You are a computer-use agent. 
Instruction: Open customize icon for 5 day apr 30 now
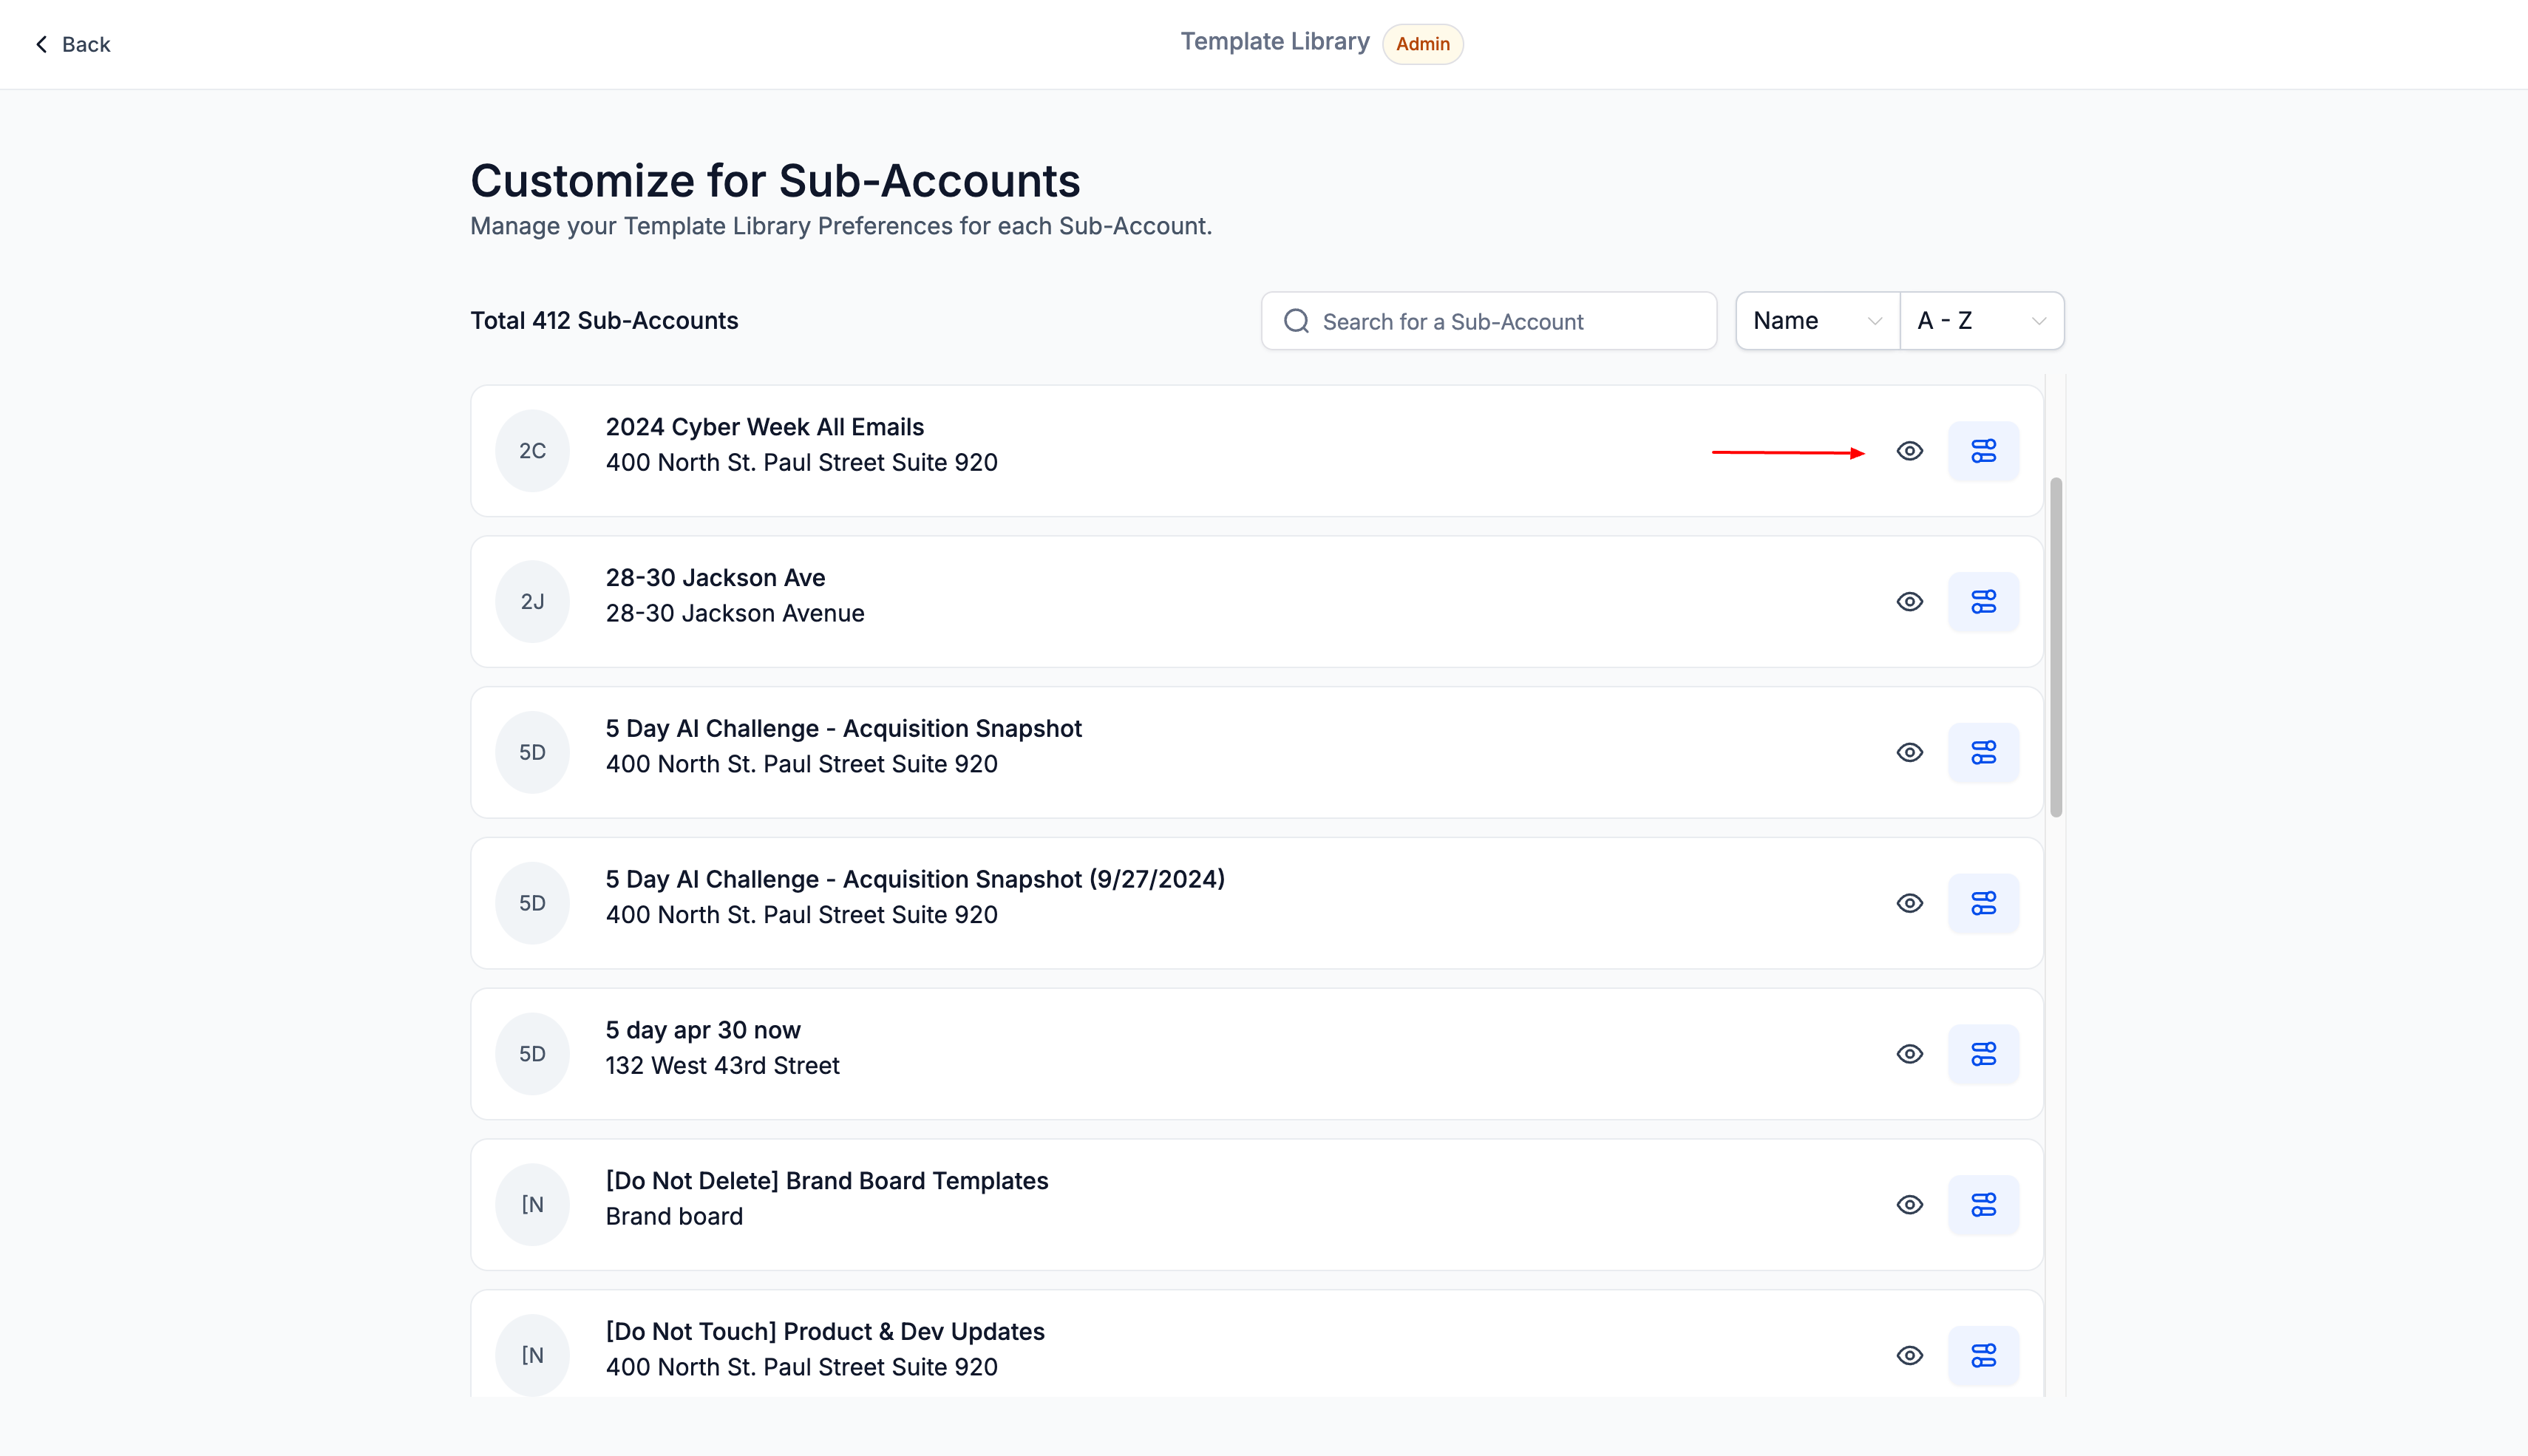point(1983,1054)
